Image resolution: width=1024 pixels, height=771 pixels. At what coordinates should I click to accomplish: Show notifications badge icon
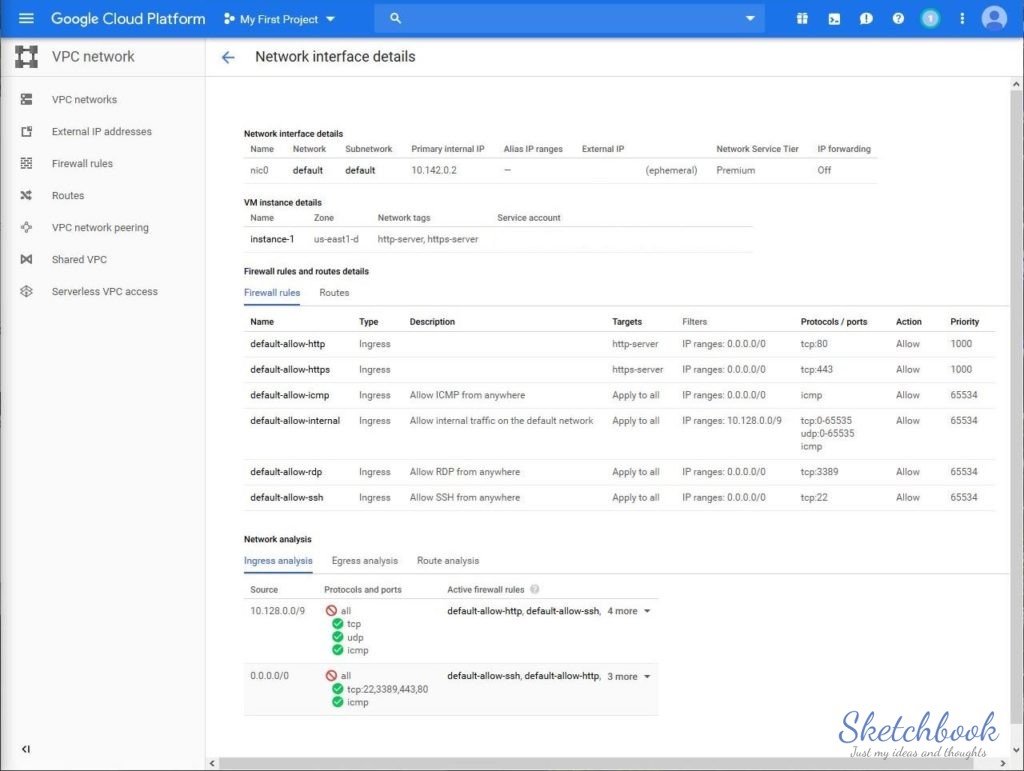[930, 18]
